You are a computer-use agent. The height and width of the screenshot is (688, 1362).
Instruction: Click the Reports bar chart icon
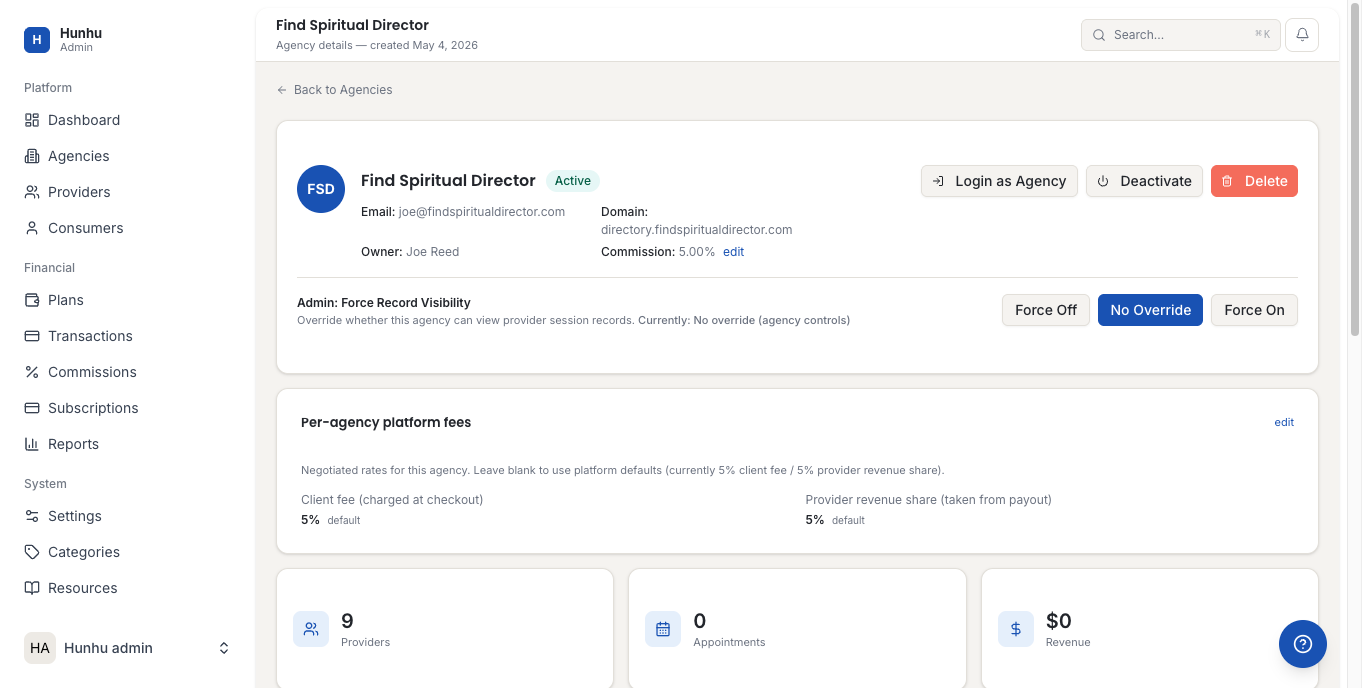(x=32, y=444)
